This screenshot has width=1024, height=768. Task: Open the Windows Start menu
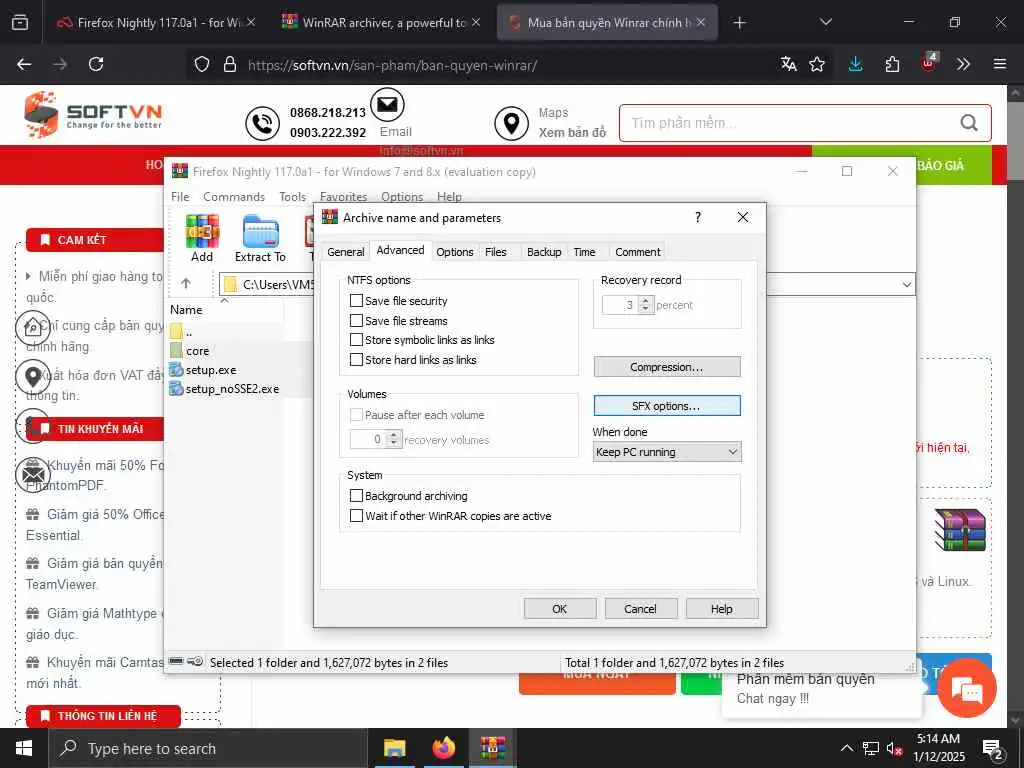click(24, 748)
